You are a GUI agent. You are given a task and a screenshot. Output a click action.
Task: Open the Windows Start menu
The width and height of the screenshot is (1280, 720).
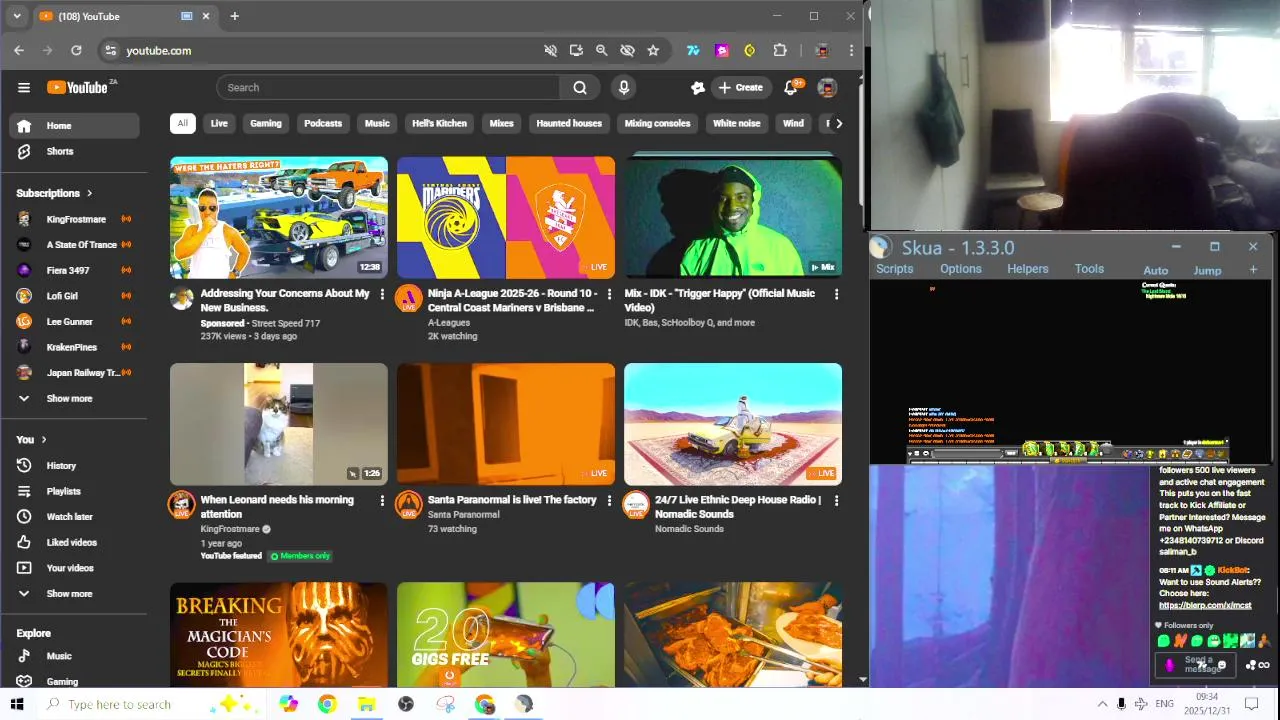click(x=17, y=704)
